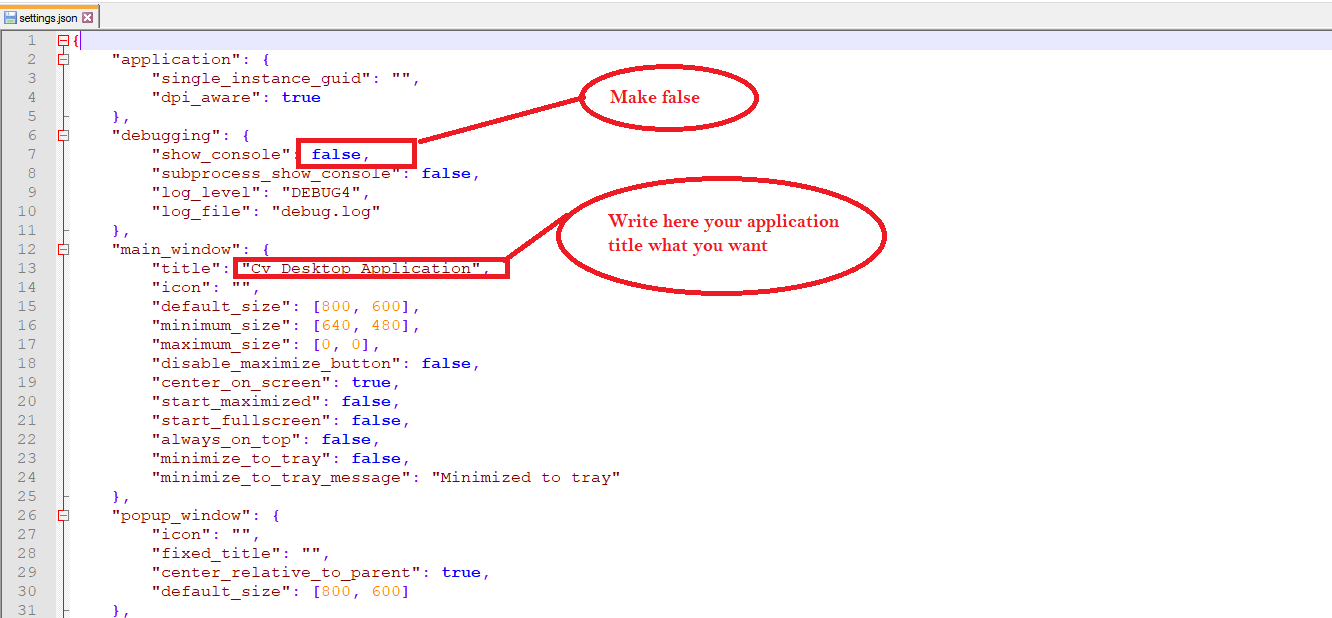Select the settings.json file tab

coord(48,18)
